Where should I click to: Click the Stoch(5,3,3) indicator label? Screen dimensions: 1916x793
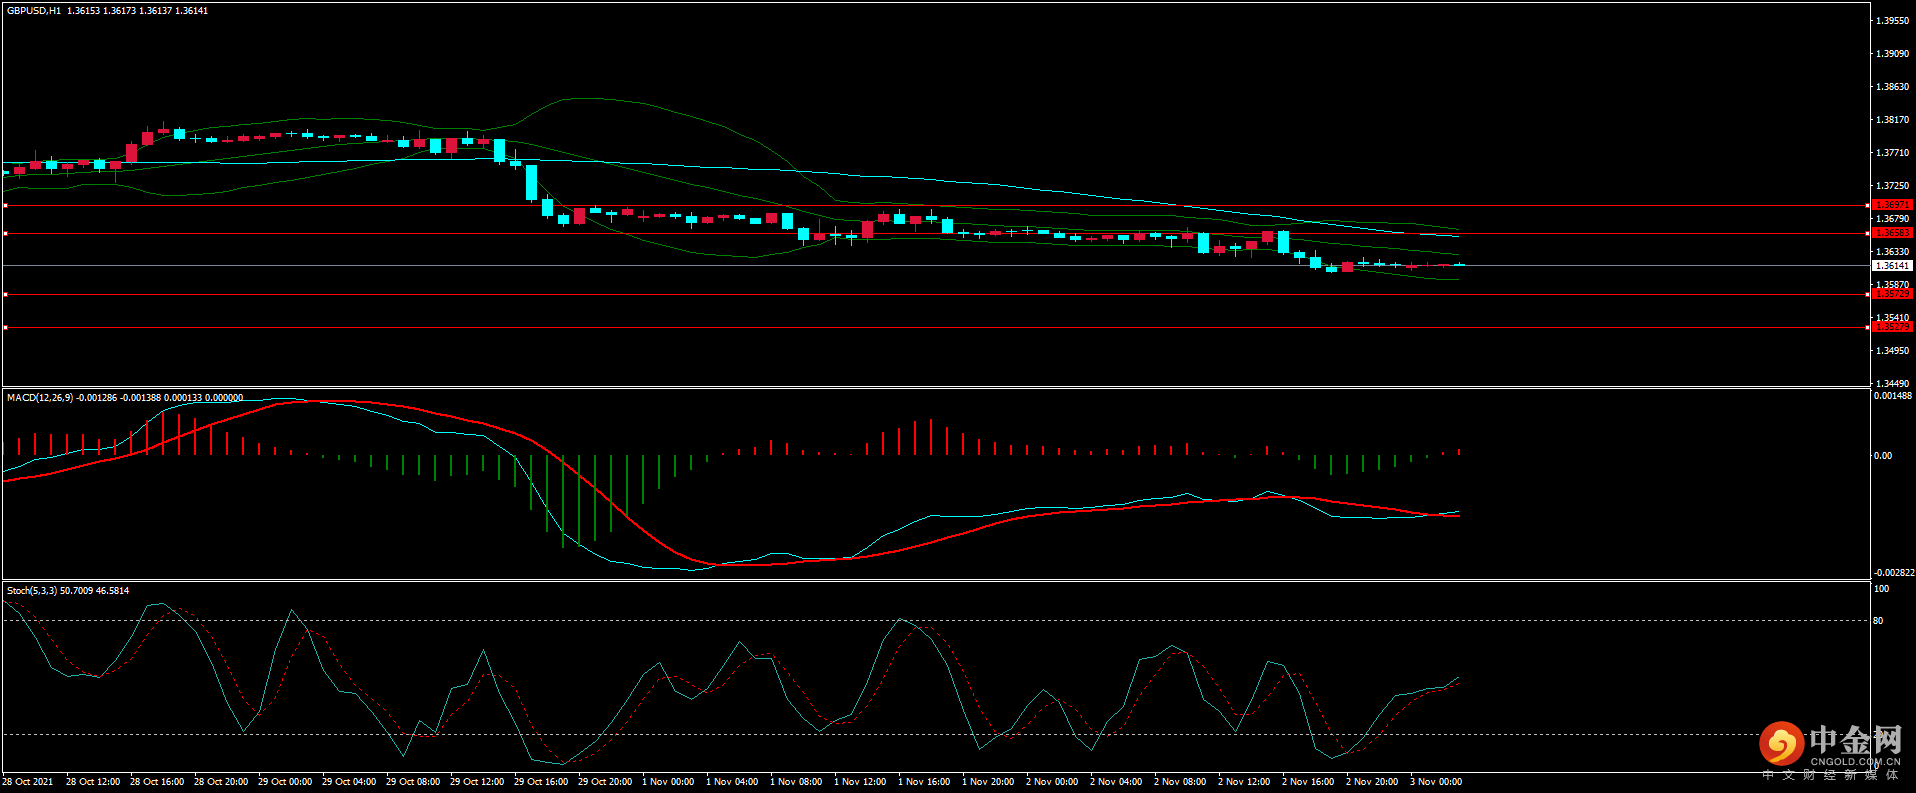[x=32, y=591]
